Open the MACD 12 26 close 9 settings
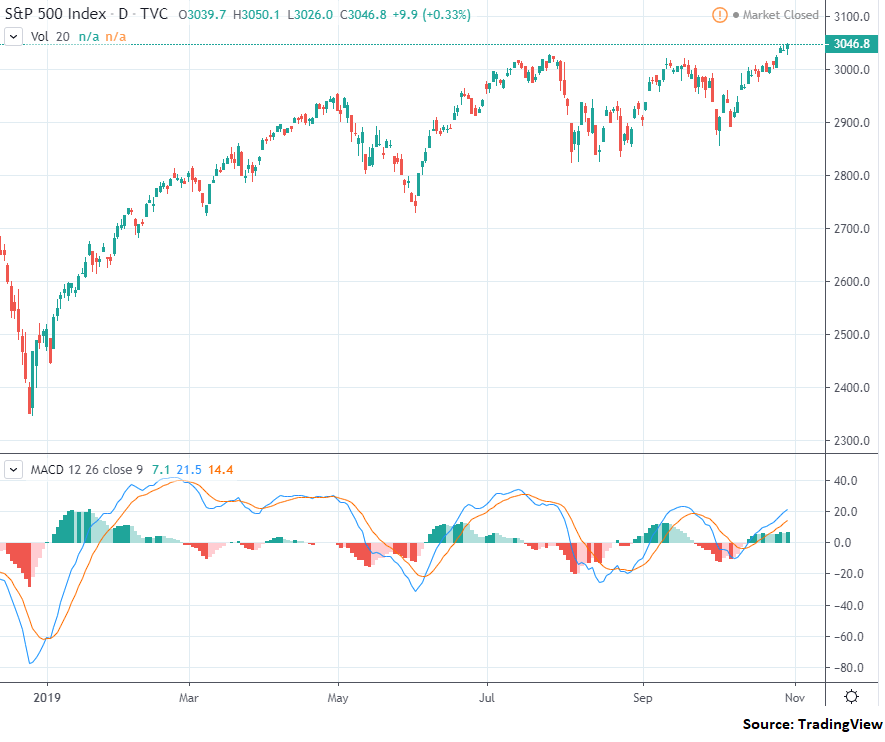 (x=85, y=468)
